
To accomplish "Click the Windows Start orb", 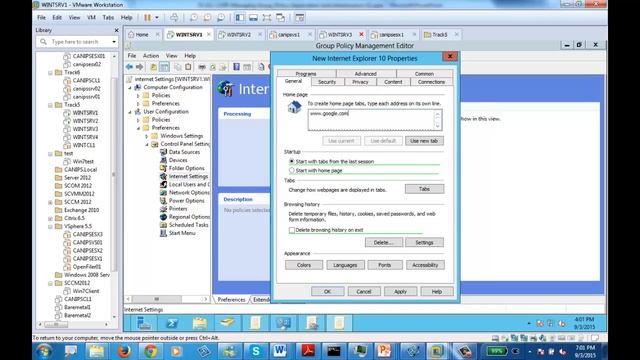I will point(43,351).
